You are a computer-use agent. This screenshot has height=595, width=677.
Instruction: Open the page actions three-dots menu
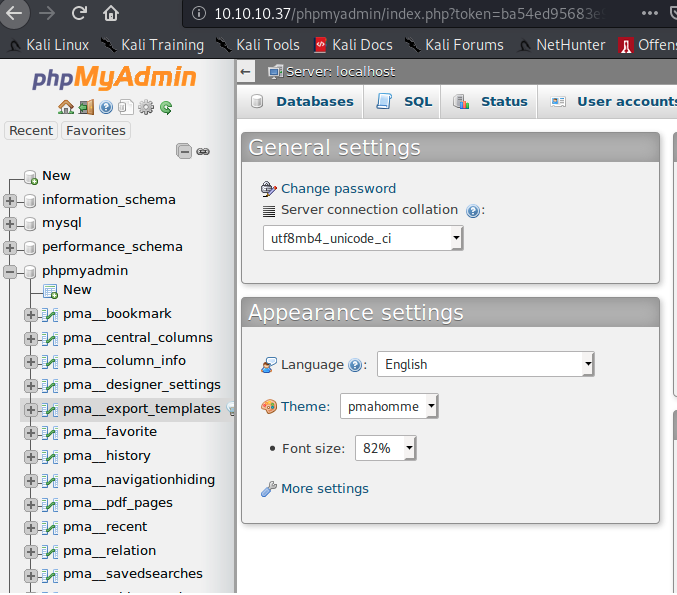650,13
